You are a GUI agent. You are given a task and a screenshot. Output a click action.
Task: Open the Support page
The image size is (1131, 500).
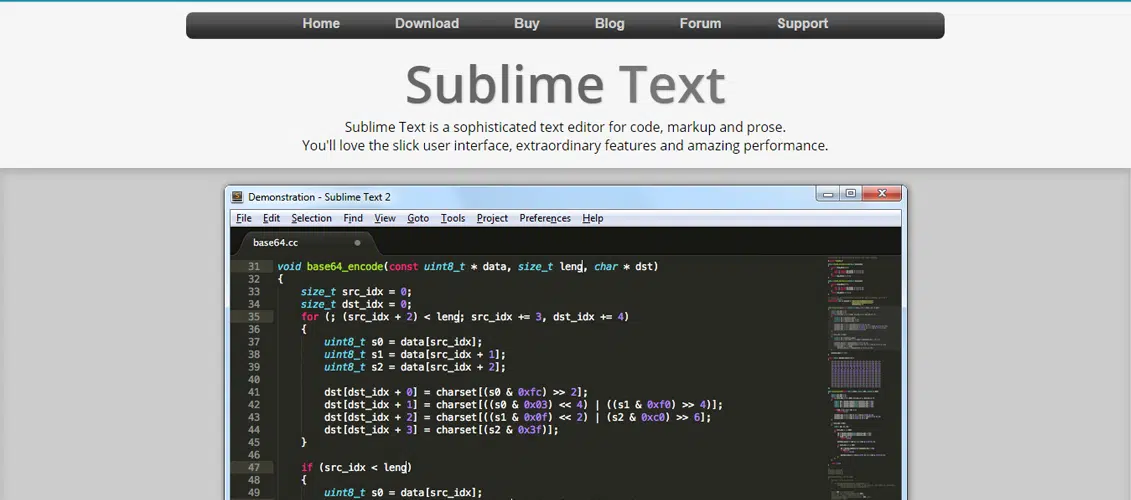tap(803, 24)
